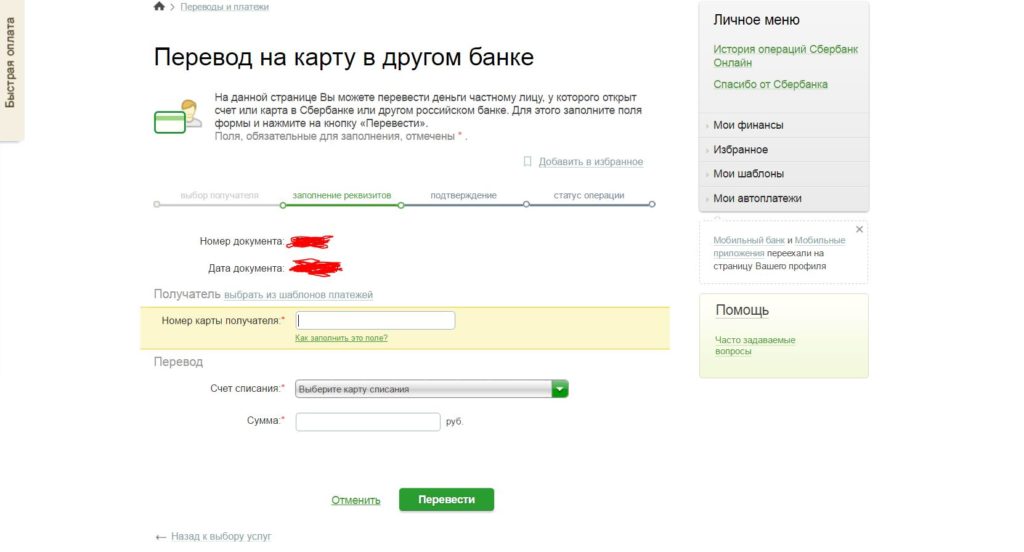Open Часто задаваемые вопросы help link

[755, 346]
